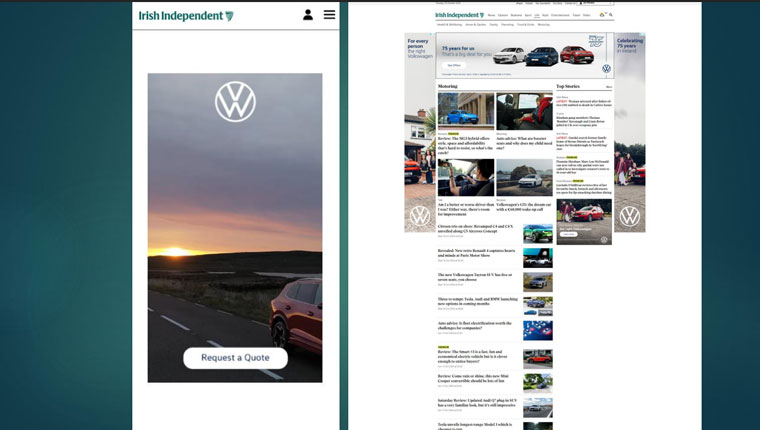Open the Opinion menu on desktop page
This screenshot has height=430, width=760.
(x=503, y=15)
